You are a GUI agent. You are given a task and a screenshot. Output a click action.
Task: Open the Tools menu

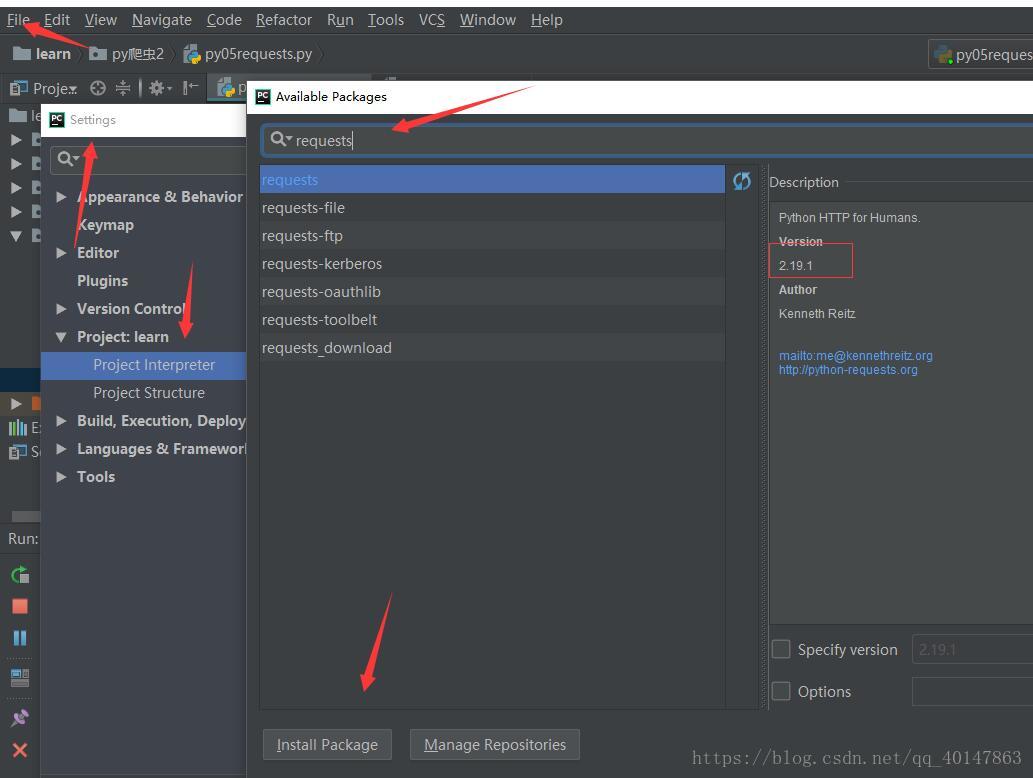(x=385, y=20)
